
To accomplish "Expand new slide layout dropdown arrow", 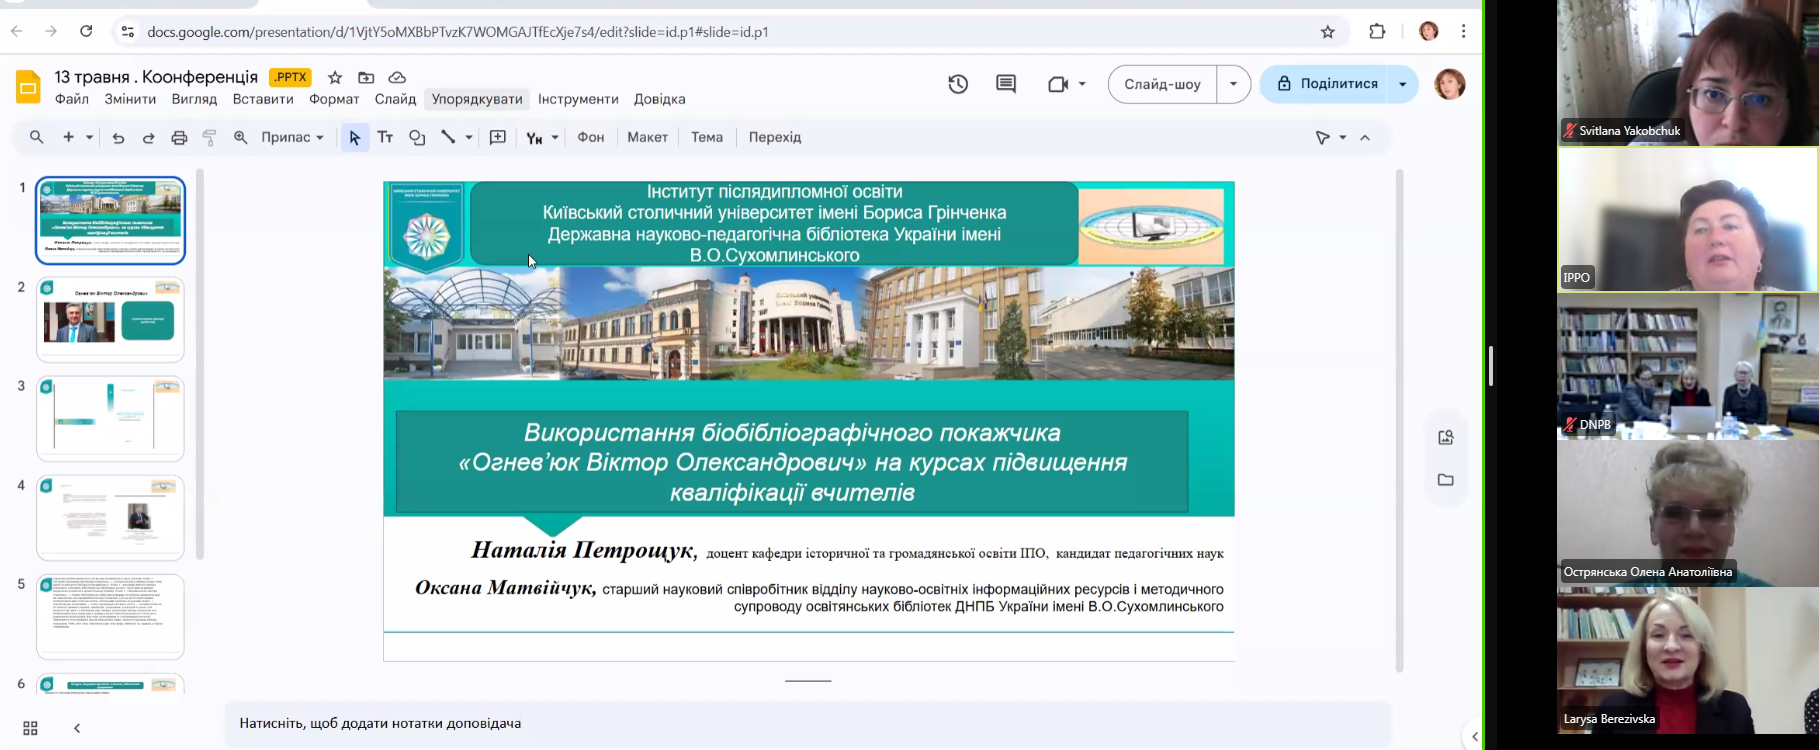I will pyautogui.click(x=89, y=138).
